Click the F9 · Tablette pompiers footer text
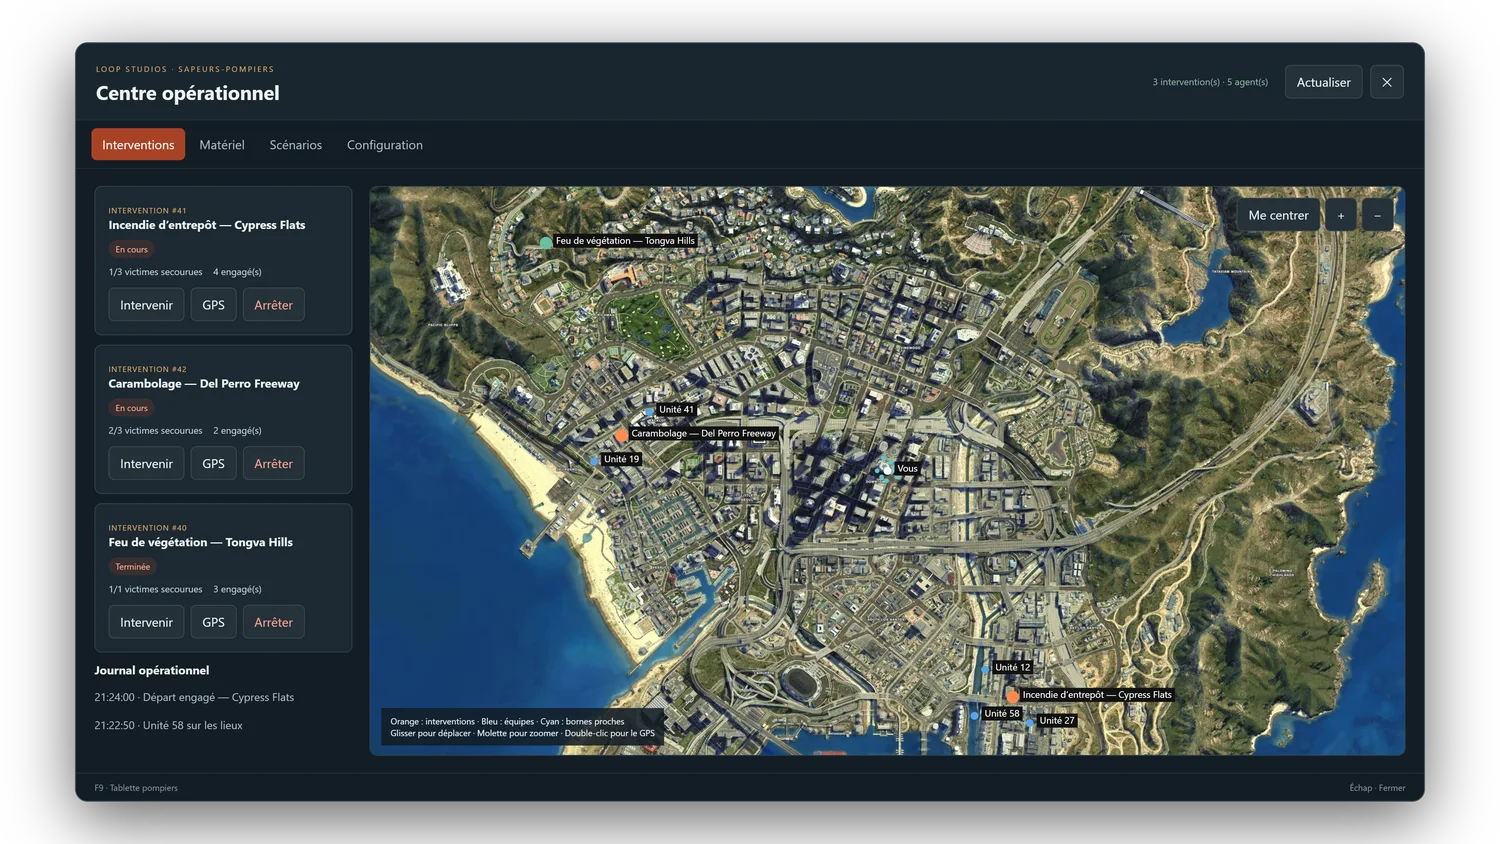This screenshot has height=844, width=1500. [x=136, y=788]
